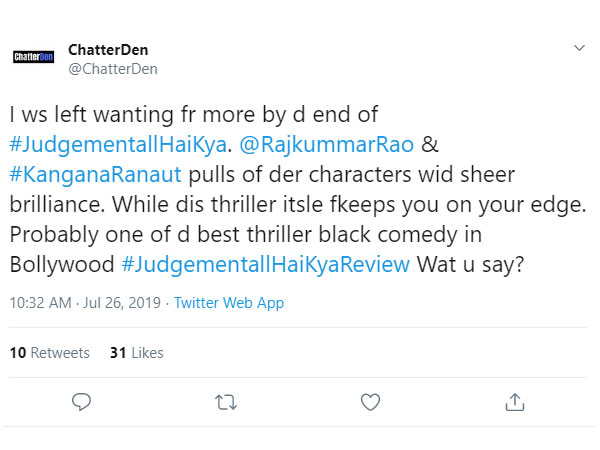600x450 pixels.
Task: Open the Twitter Web App source link
Action: tap(229, 303)
